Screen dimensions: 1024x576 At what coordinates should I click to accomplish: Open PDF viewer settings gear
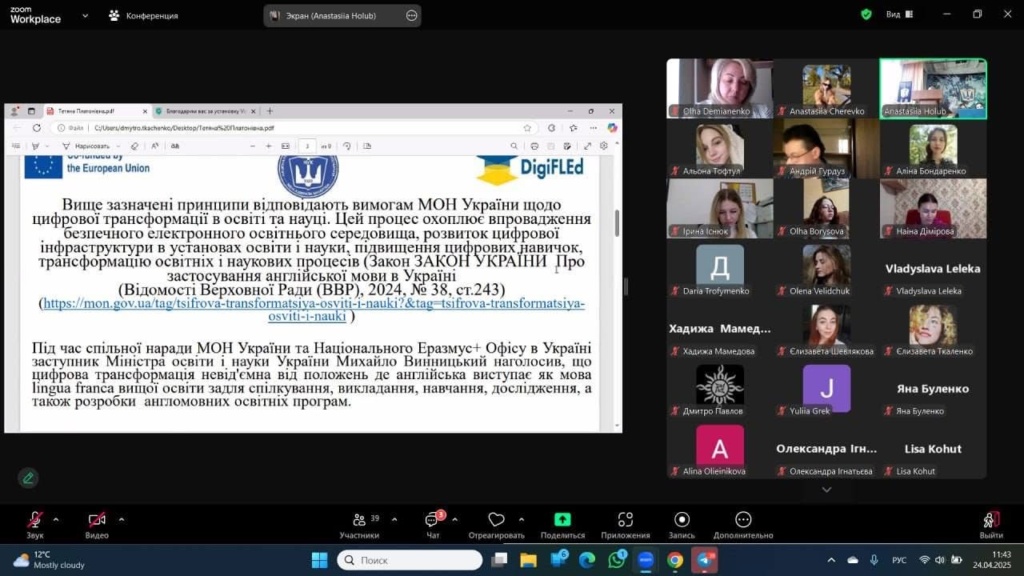pyautogui.click(x=603, y=146)
